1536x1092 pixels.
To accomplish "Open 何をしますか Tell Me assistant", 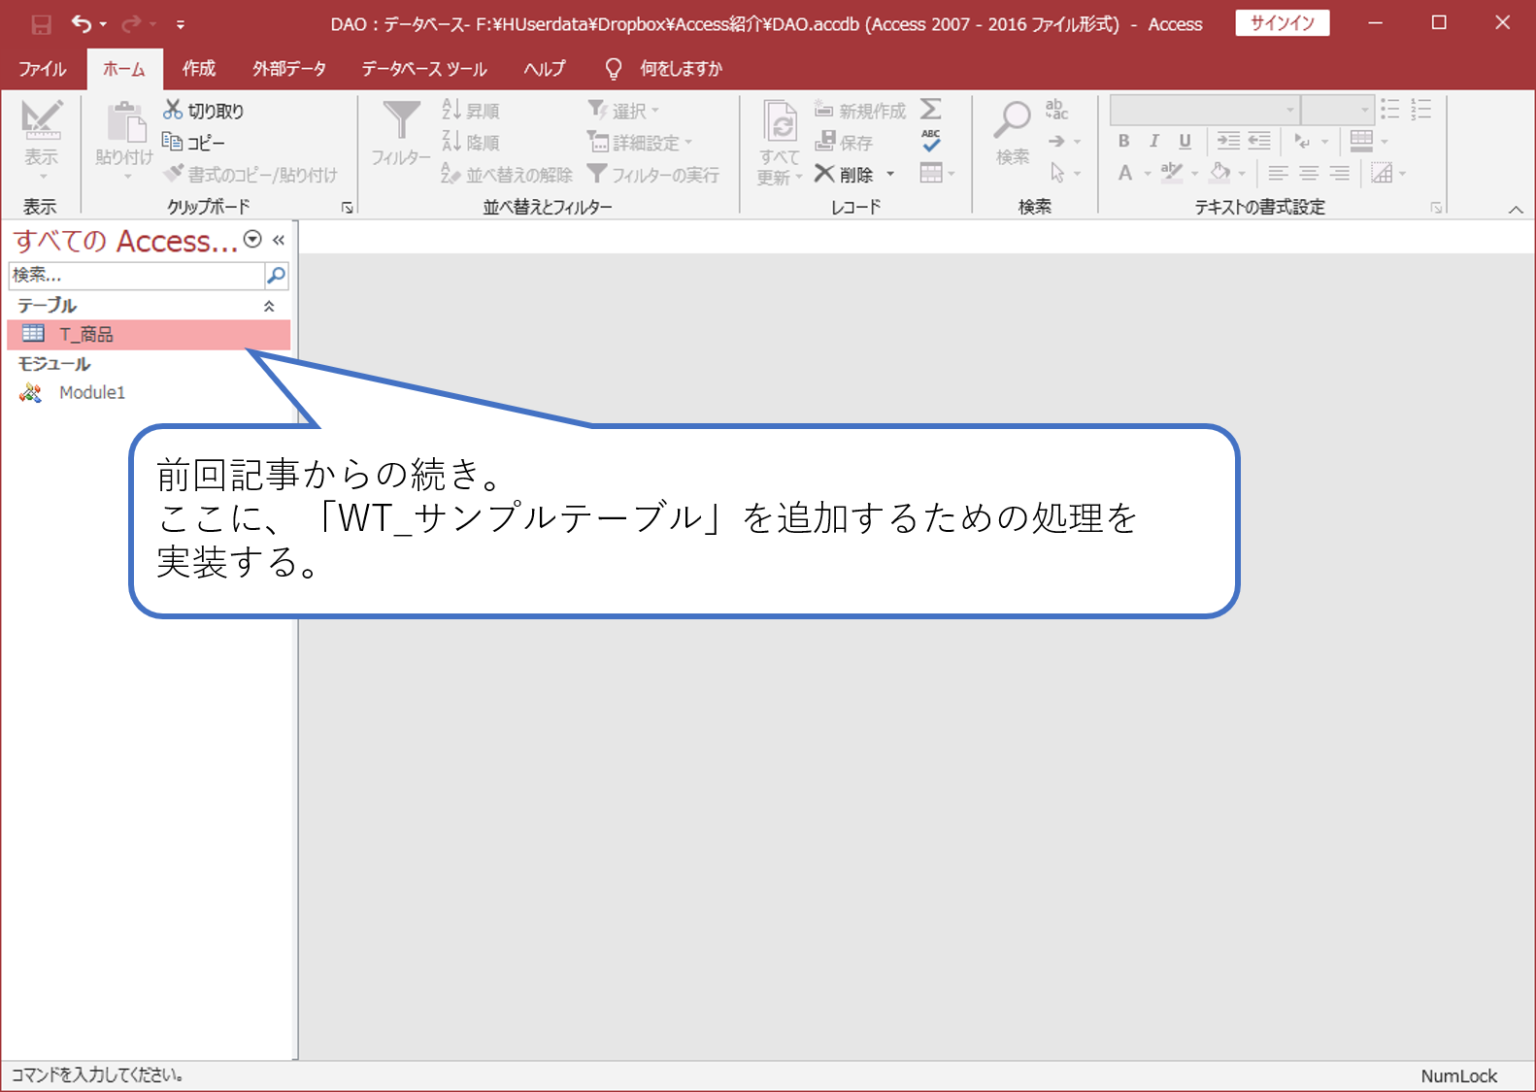I will pos(686,68).
